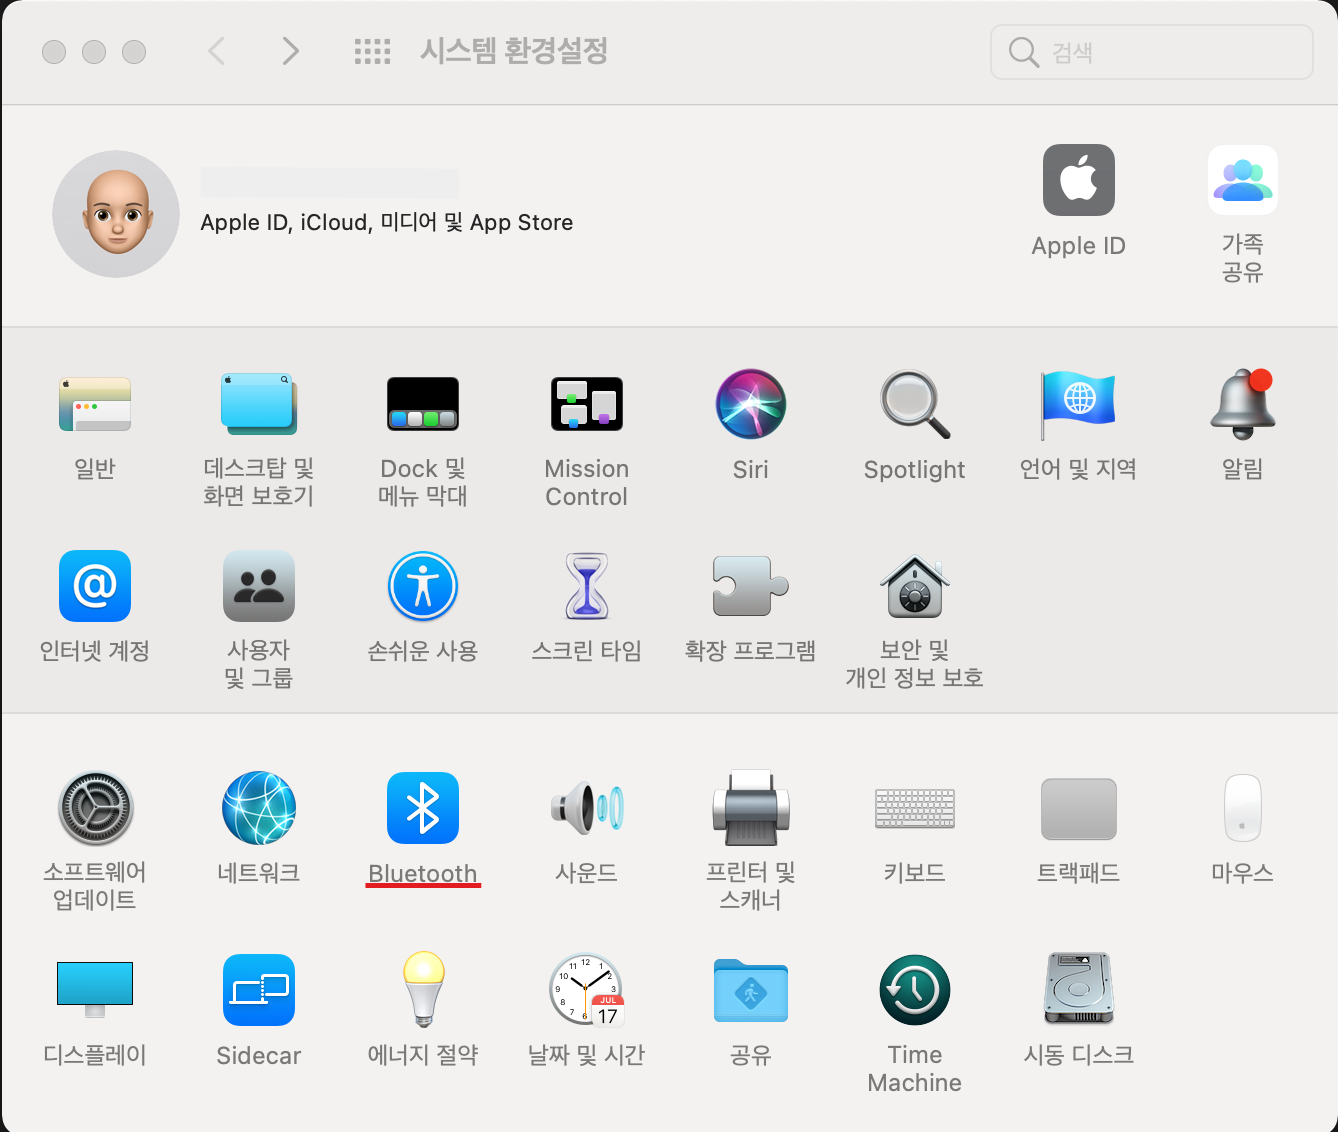
Task: Open 프린터 및 스캐너 preferences
Action: coord(751,808)
